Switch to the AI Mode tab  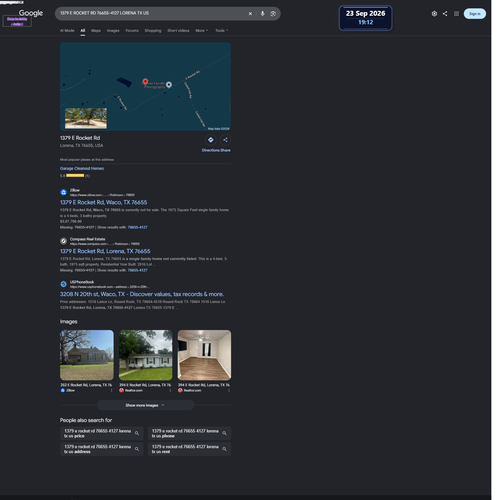[67, 30]
